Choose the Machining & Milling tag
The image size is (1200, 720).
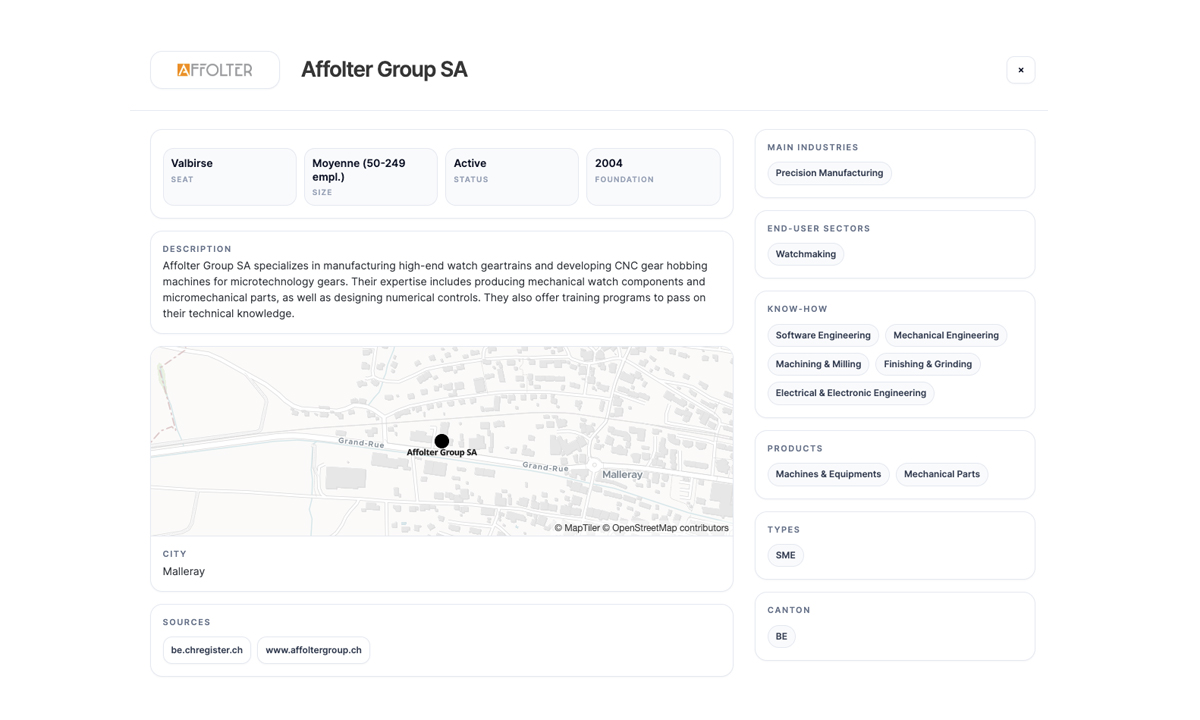pos(818,364)
